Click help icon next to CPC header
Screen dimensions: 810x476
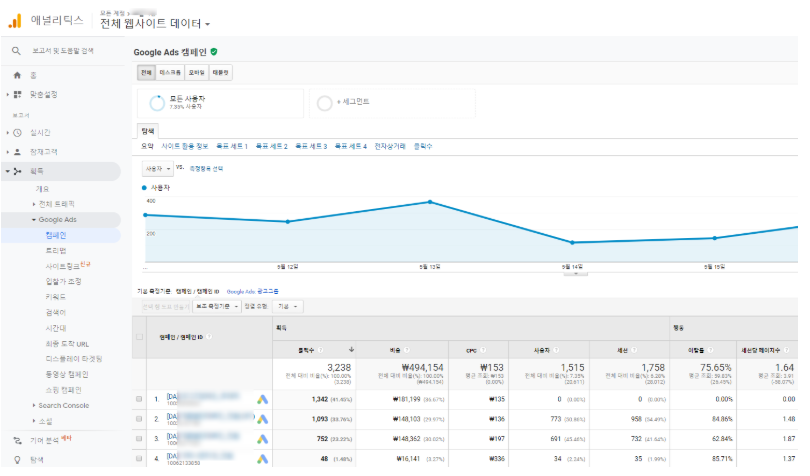[x=483, y=350]
